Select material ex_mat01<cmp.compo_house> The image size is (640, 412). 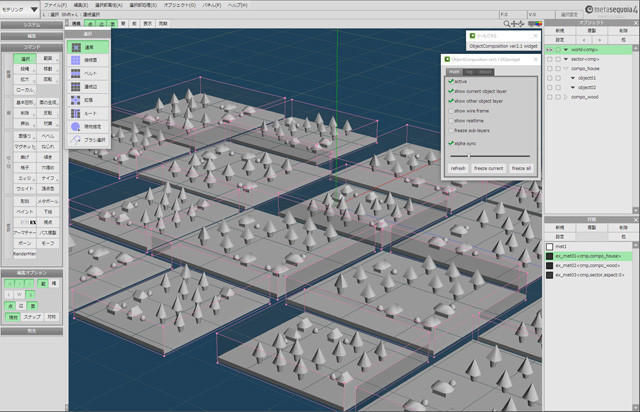[x=590, y=255]
